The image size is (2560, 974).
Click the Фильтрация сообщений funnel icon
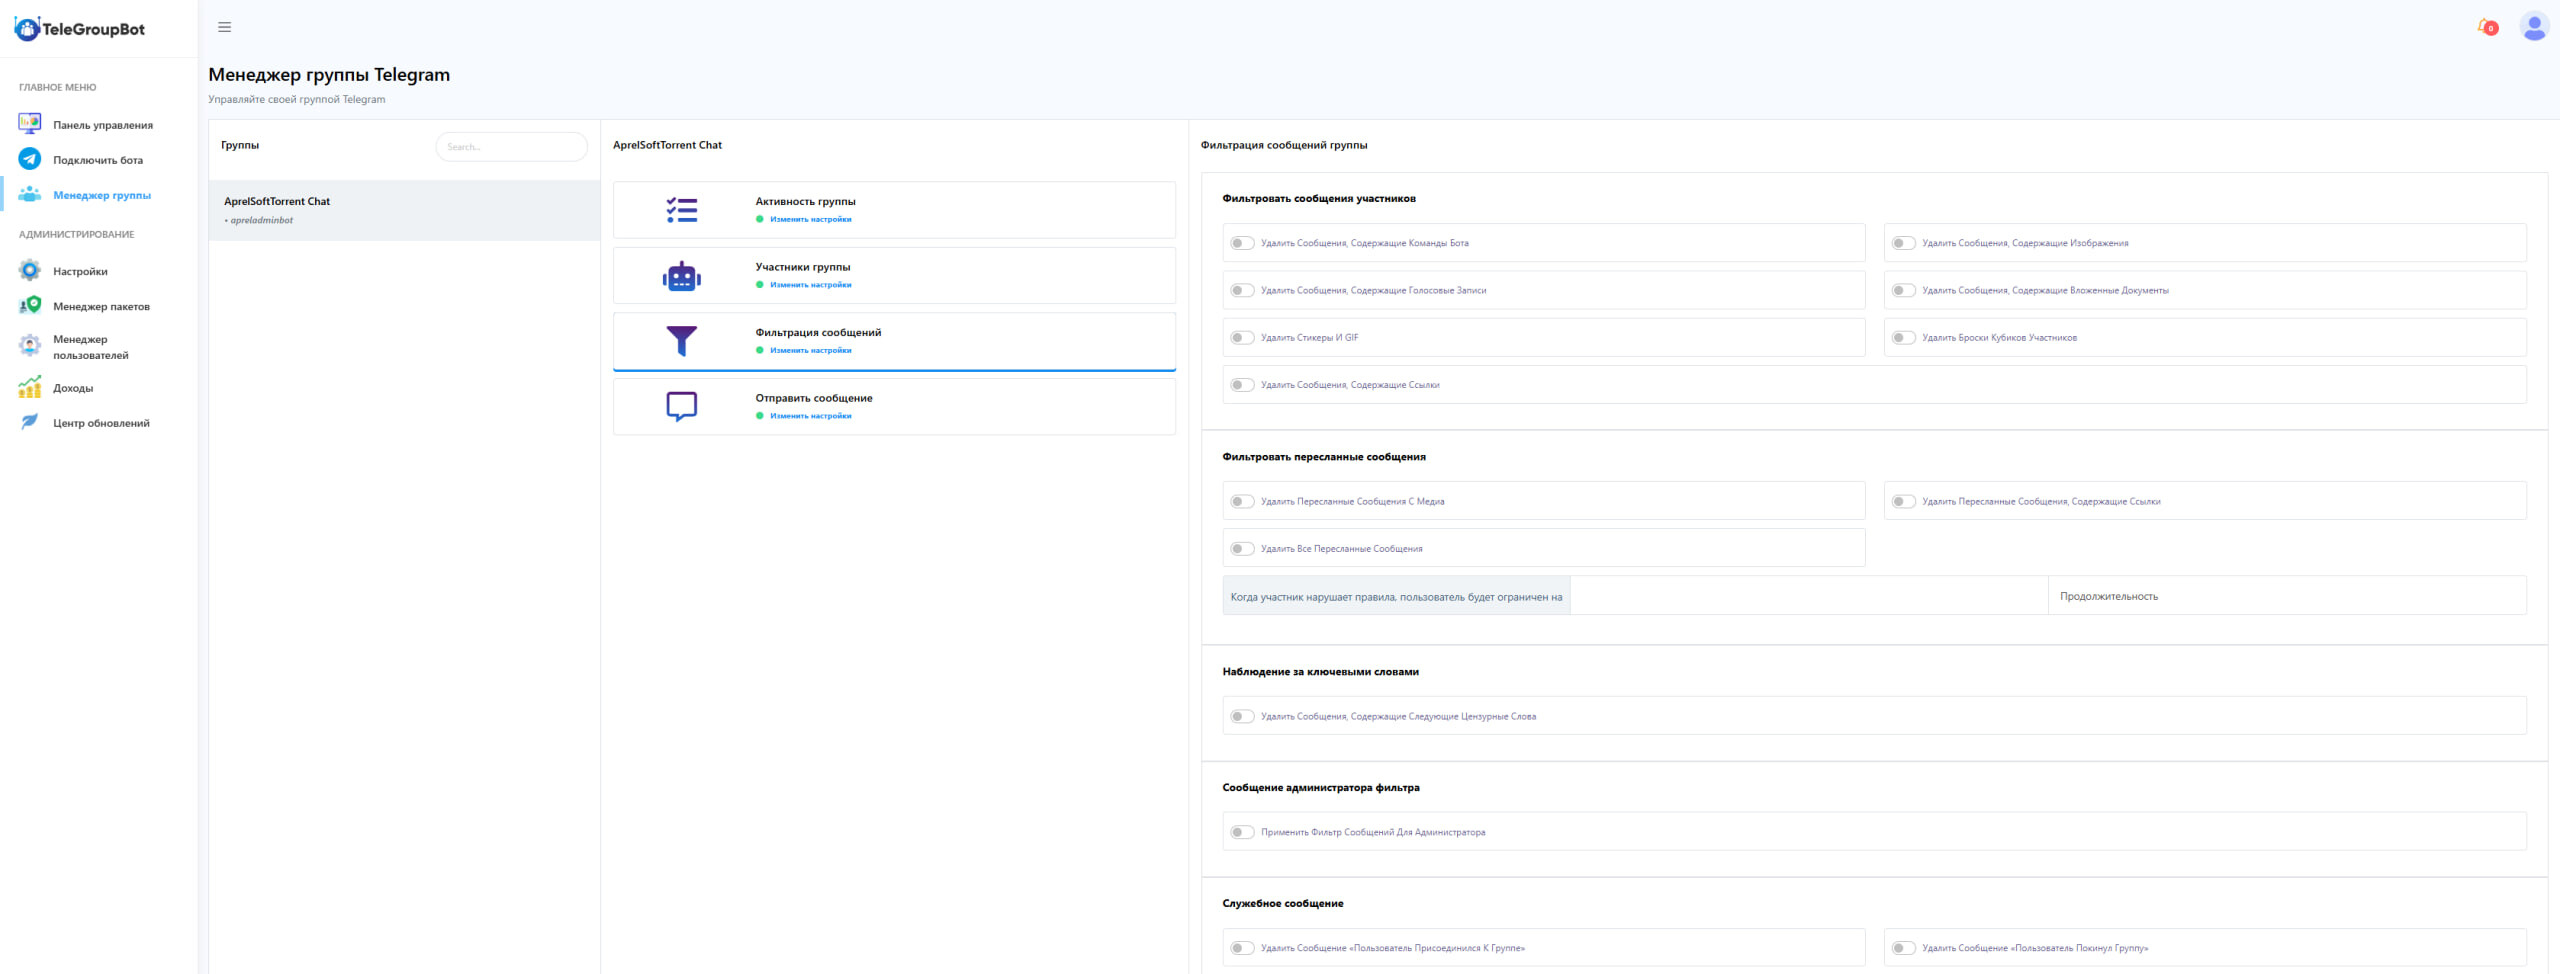point(682,341)
